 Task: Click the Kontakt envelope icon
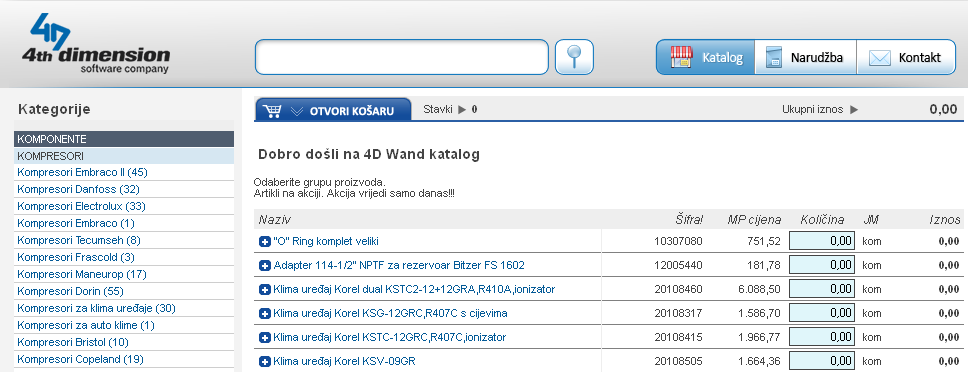coord(880,58)
